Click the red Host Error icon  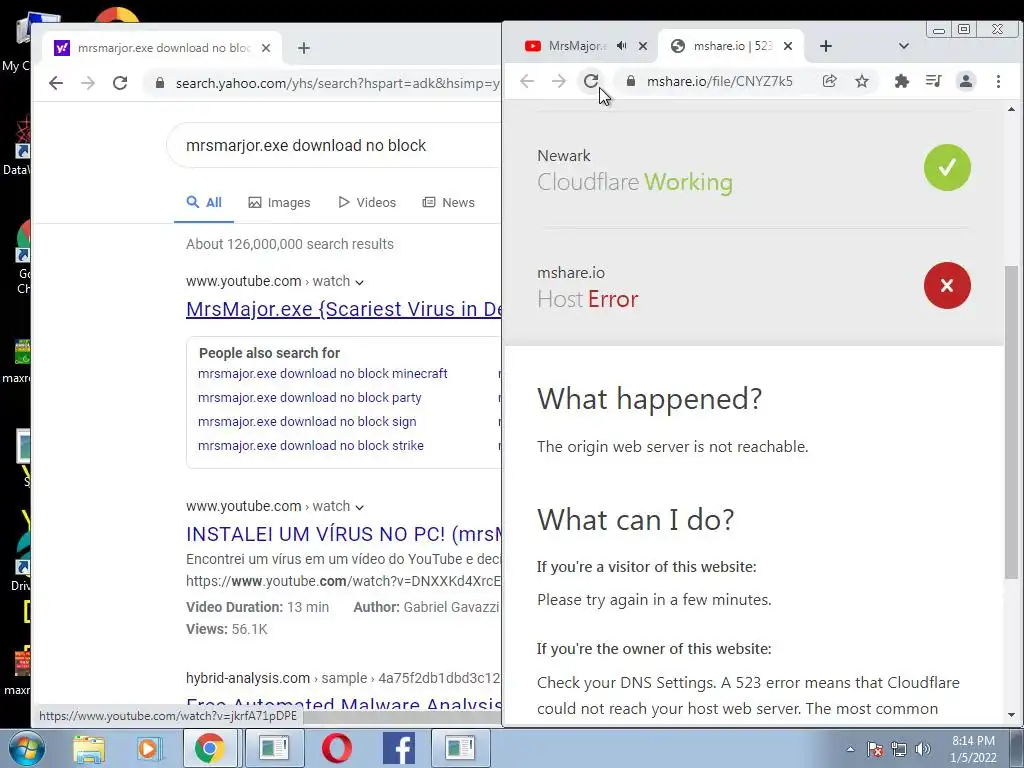click(x=947, y=285)
